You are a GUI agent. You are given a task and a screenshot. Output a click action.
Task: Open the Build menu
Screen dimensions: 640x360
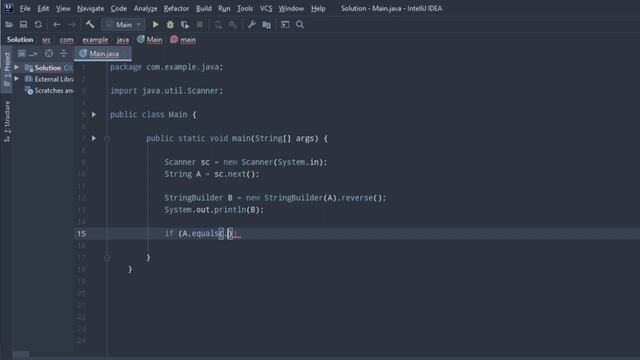pyautogui.click(x=204, y=8)
